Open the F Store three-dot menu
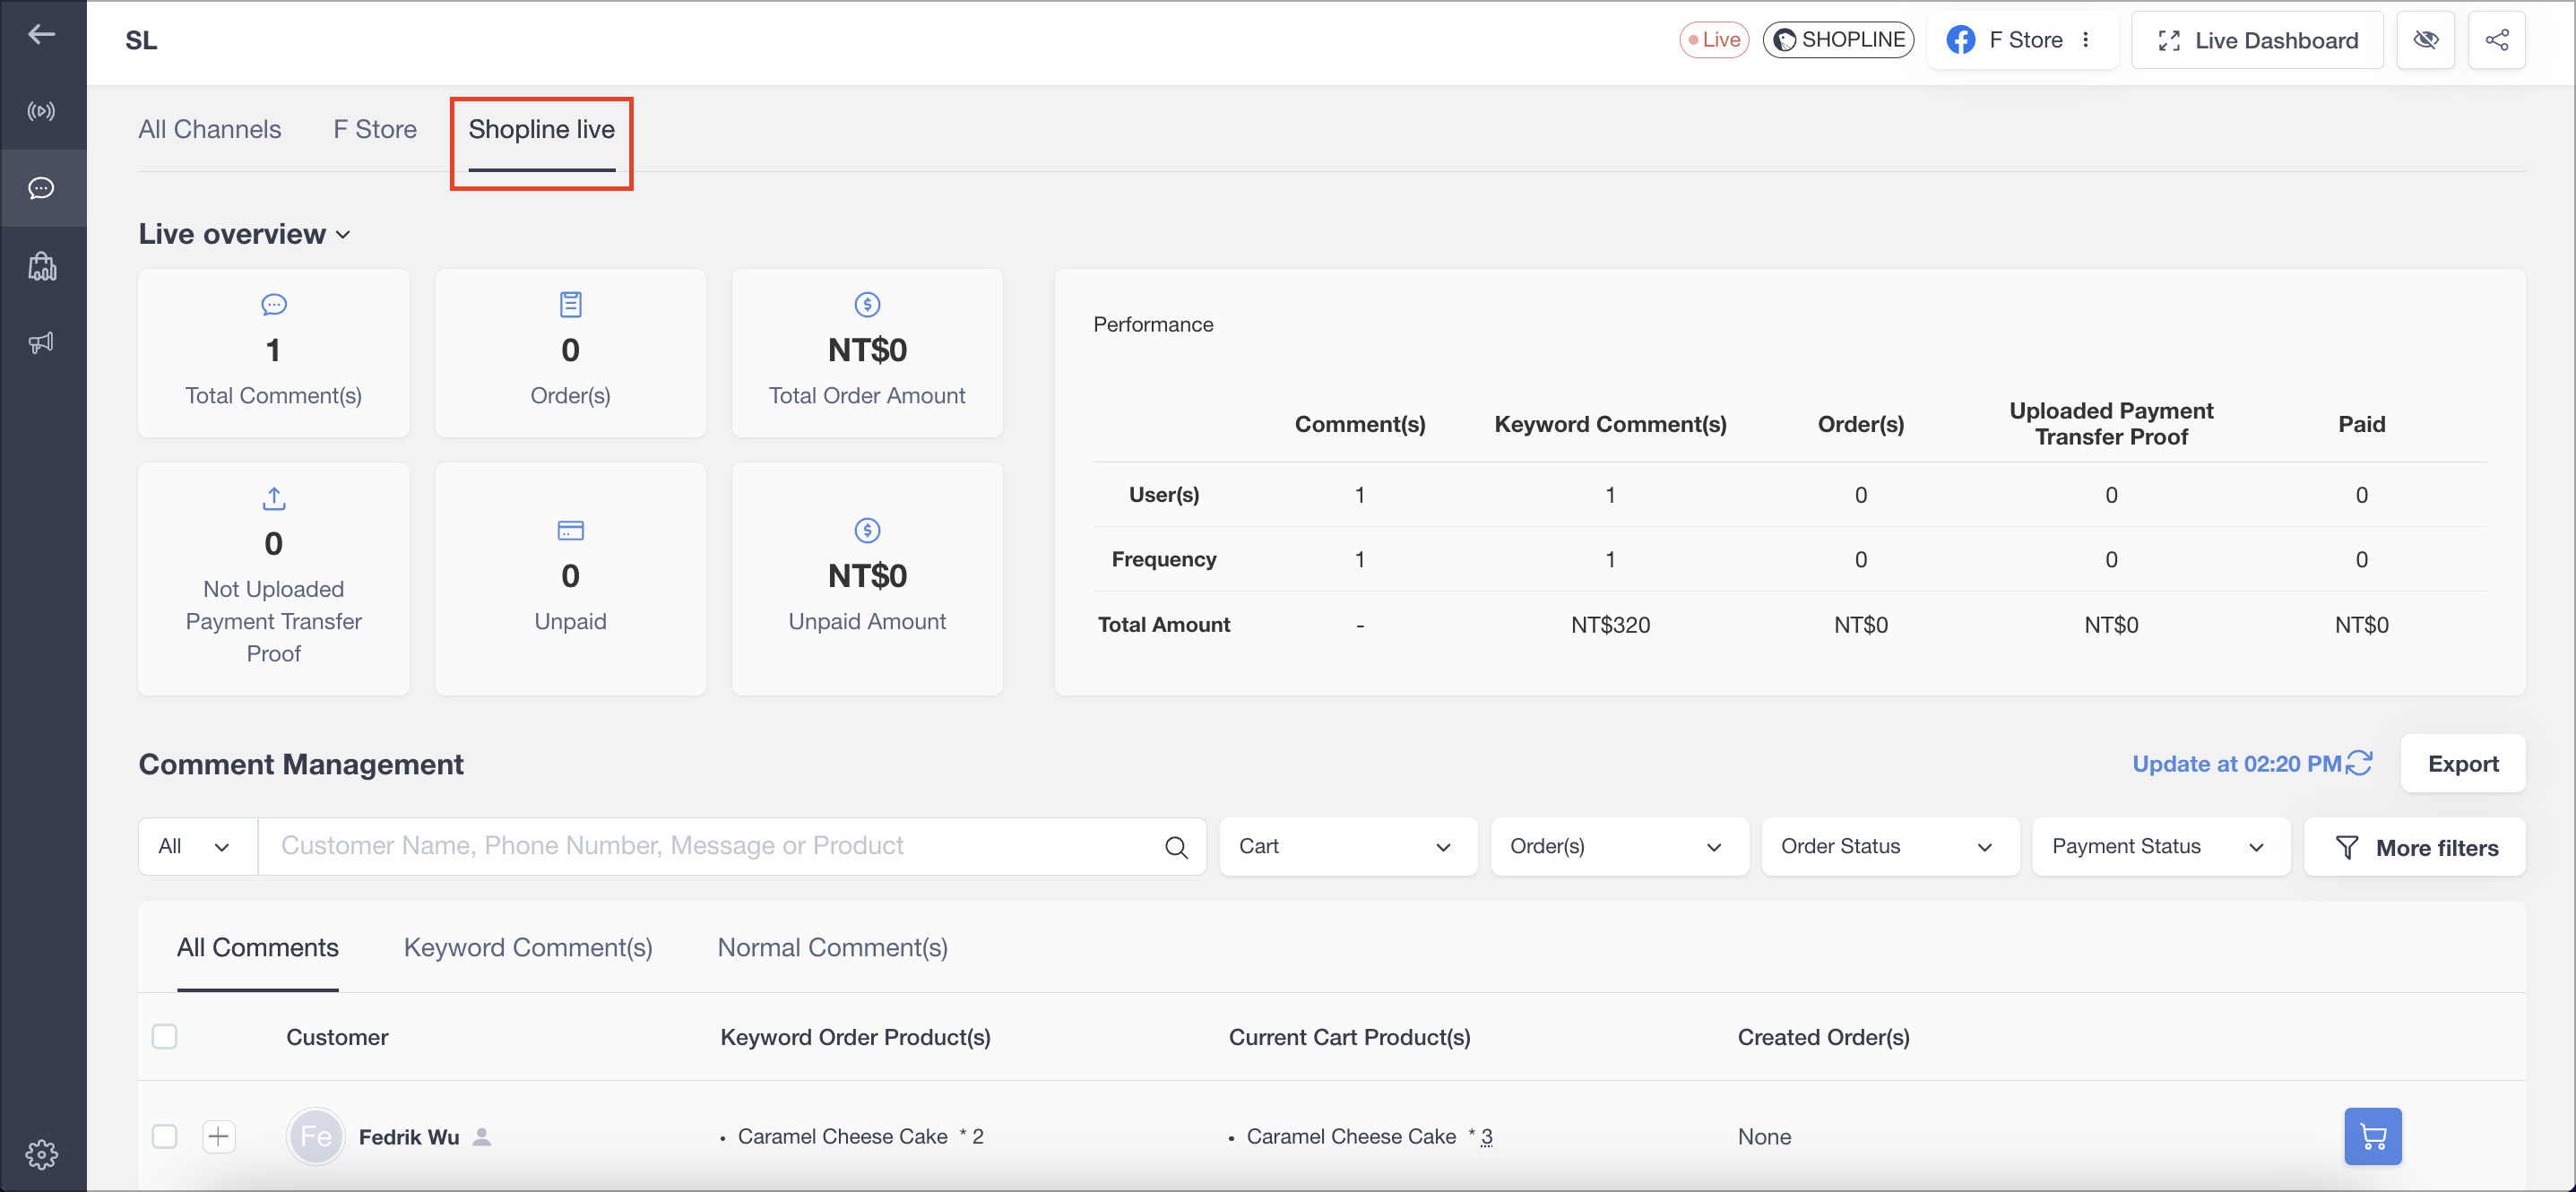The width and height of the screenshot is (2576, 1192). pos(2086,40)
